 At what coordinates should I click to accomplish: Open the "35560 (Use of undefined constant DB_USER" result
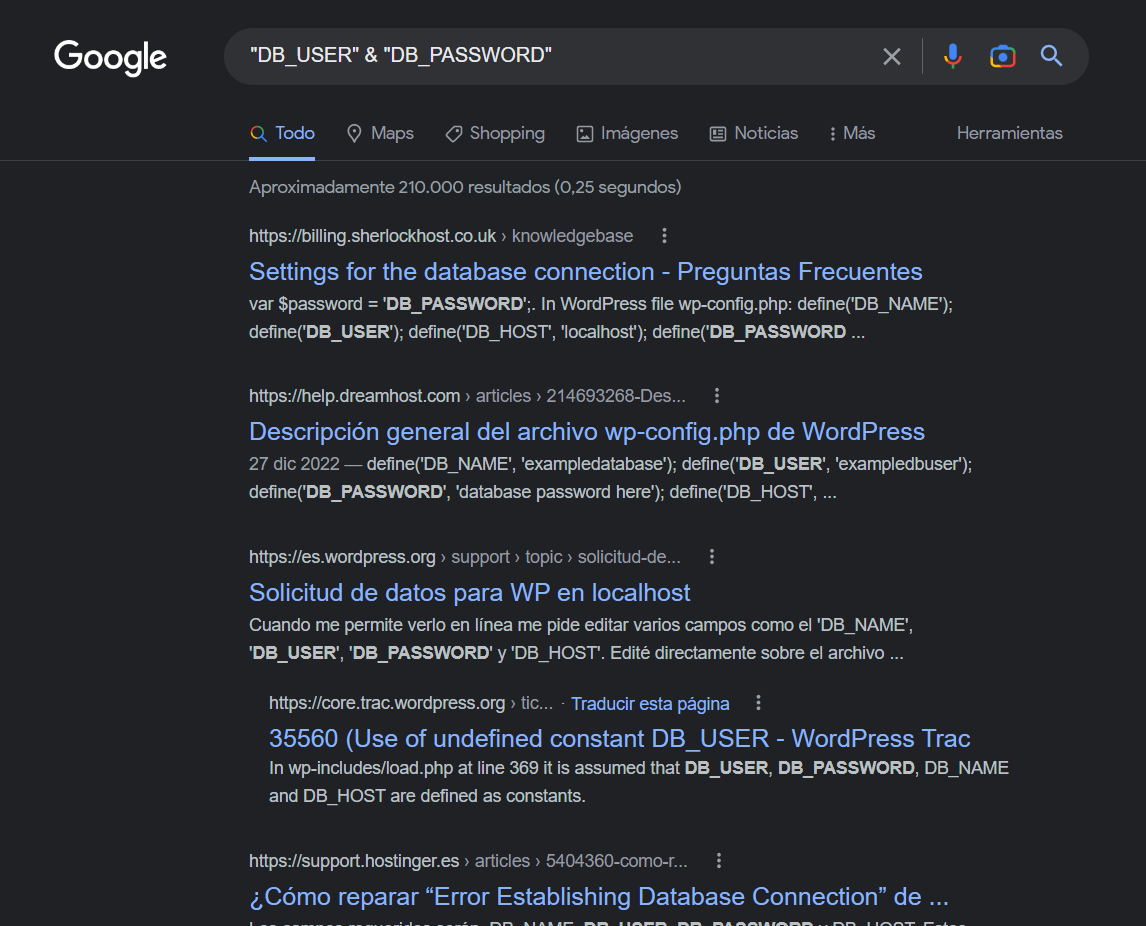(619, 739)
